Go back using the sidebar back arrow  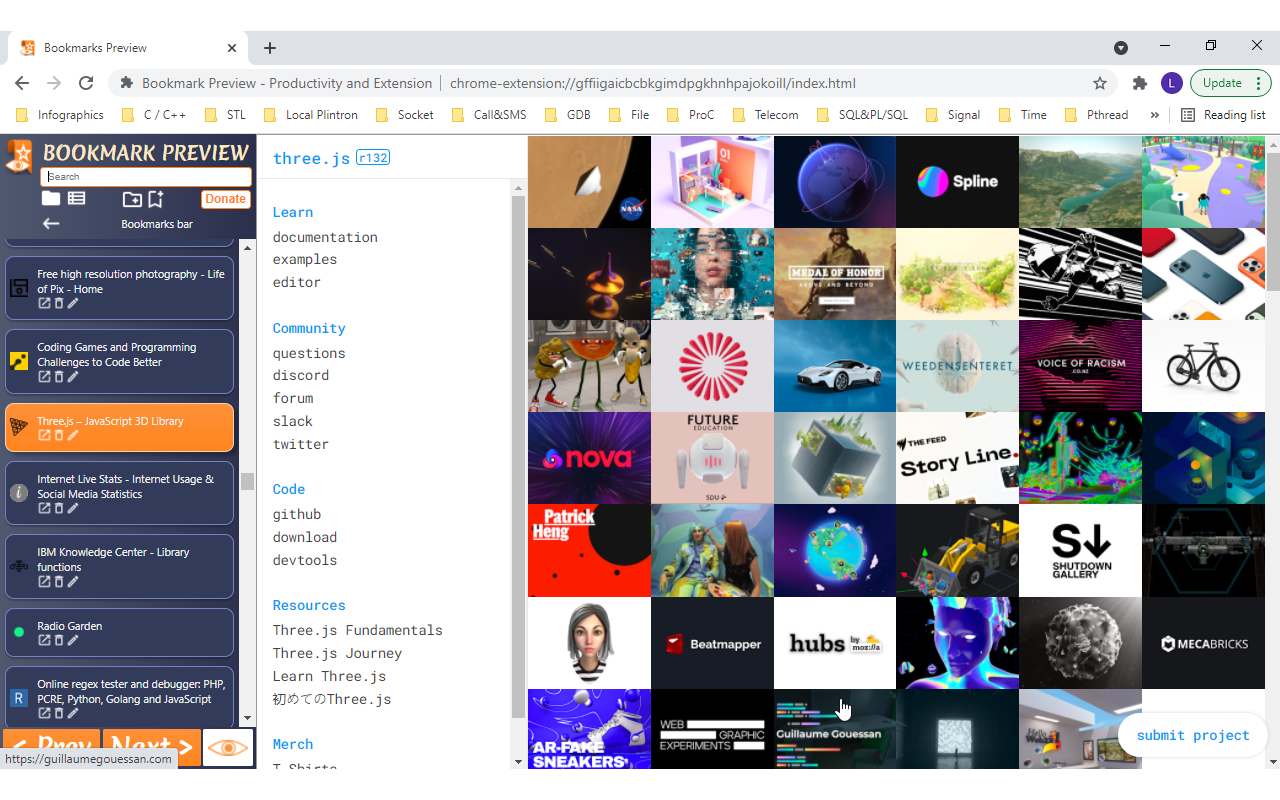51,224
